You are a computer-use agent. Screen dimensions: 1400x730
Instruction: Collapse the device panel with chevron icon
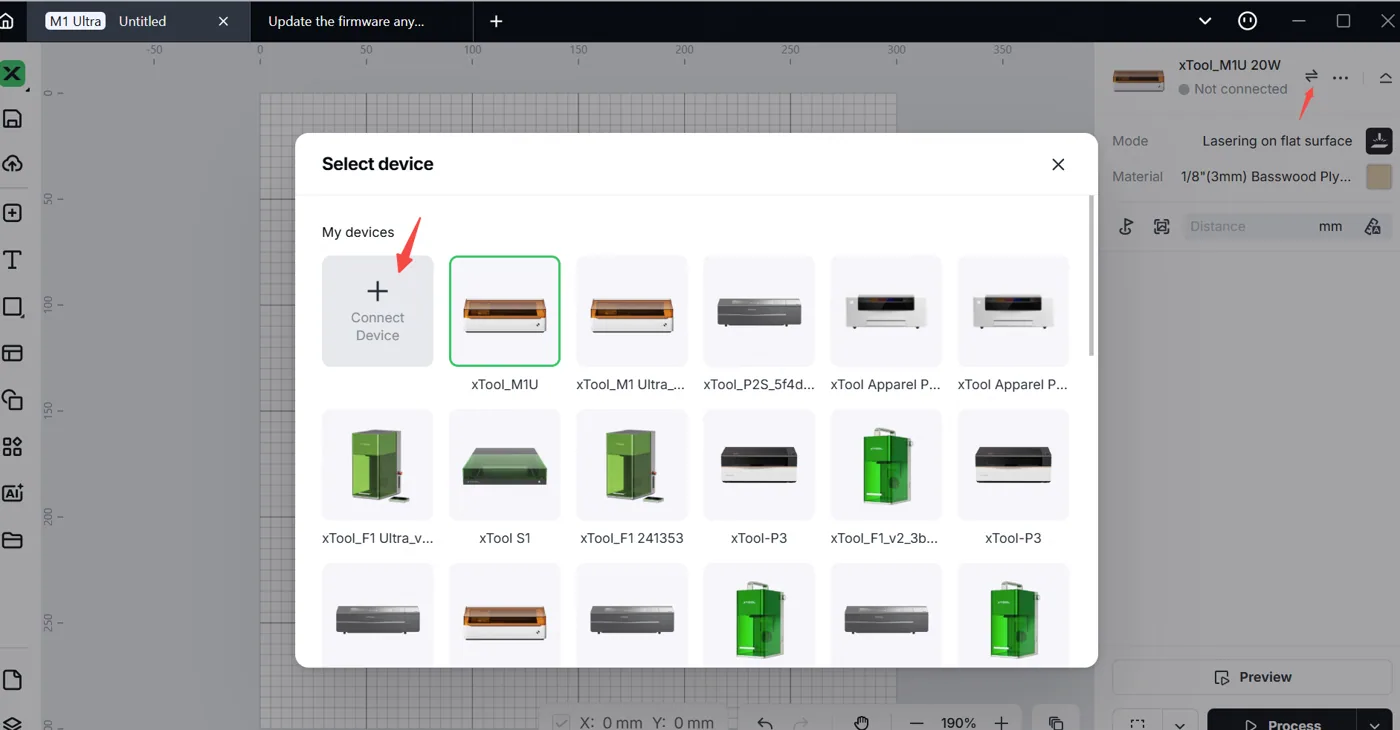1385,78
